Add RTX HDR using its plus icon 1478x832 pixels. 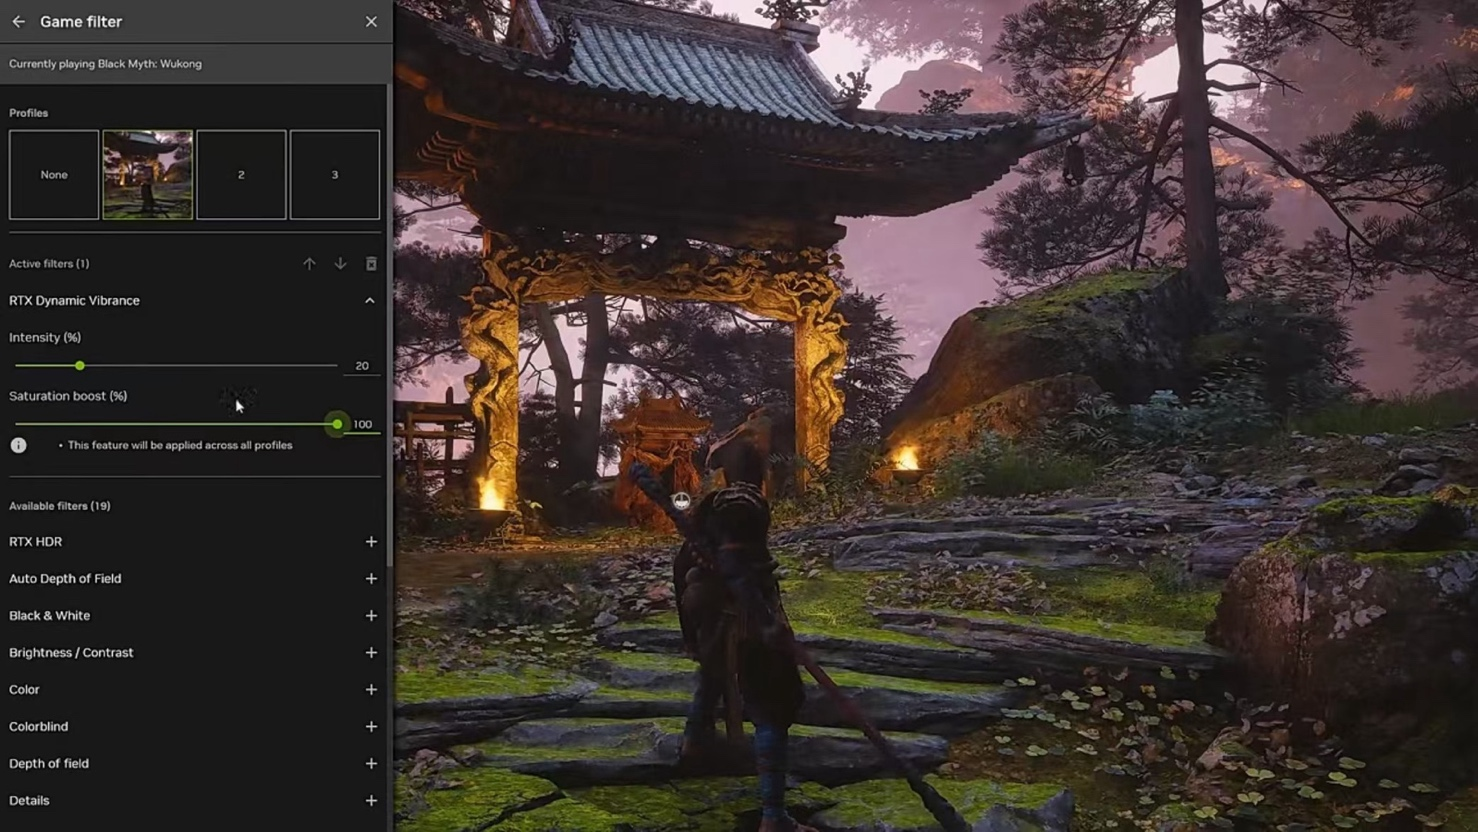(370, 541)
